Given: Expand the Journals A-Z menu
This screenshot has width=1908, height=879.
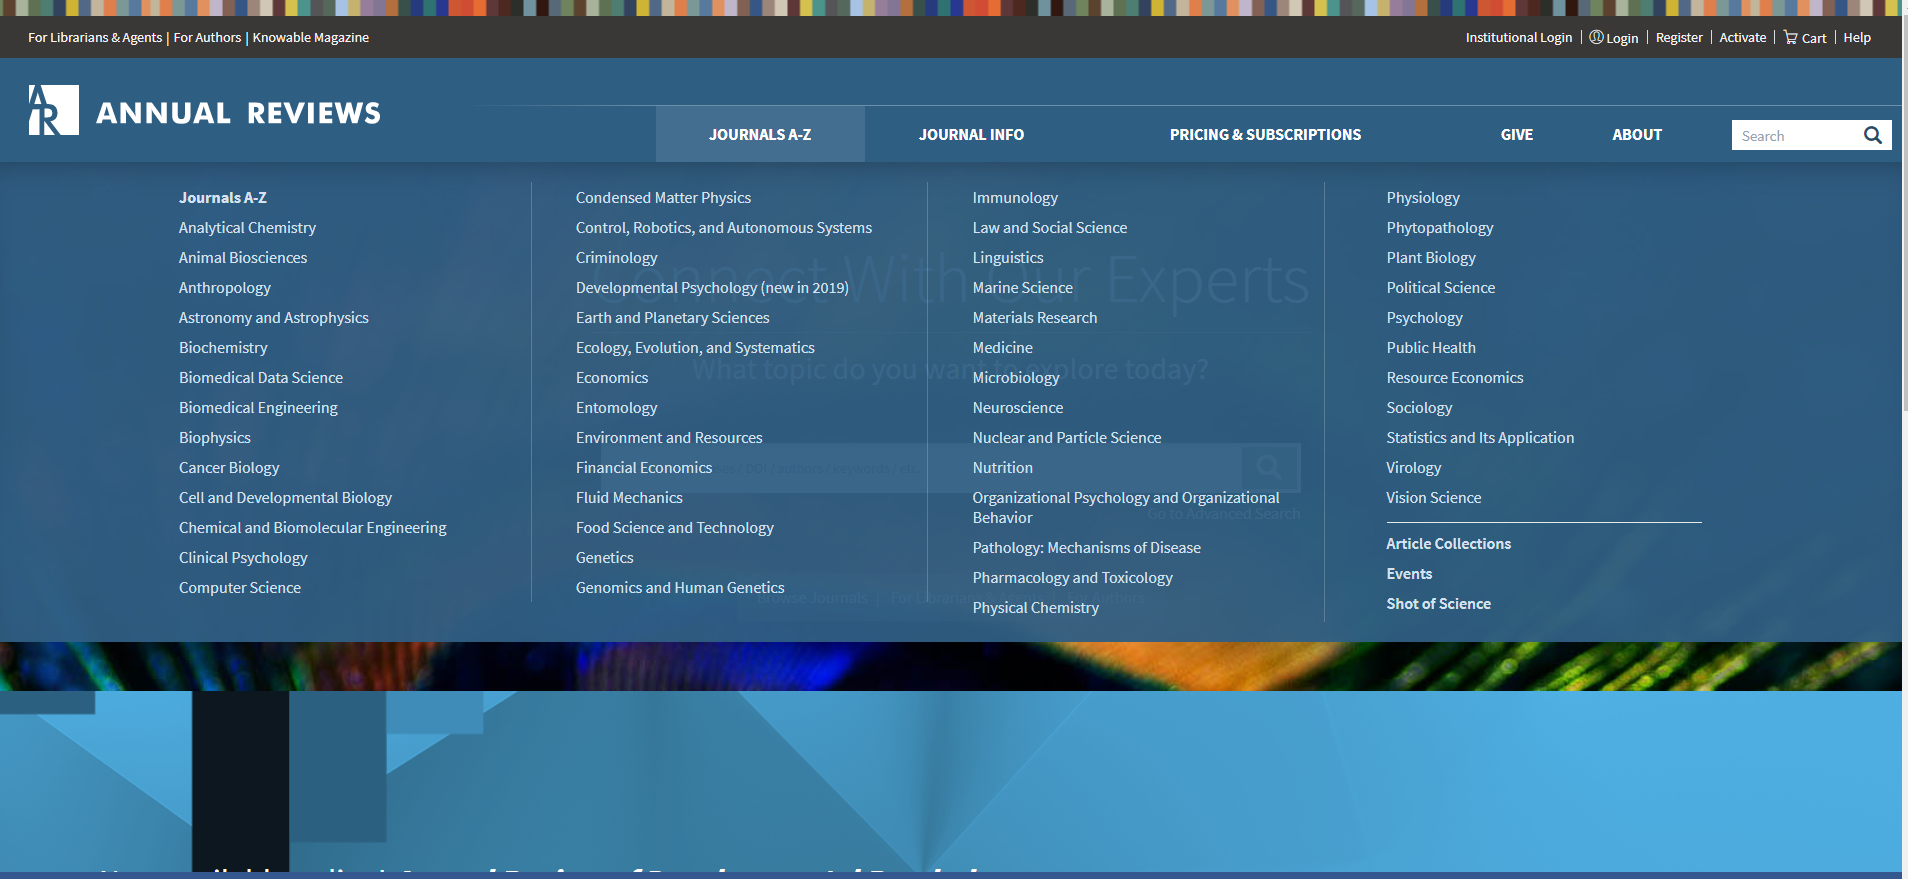Looking at the screenshot, I should tap(759, 135).
